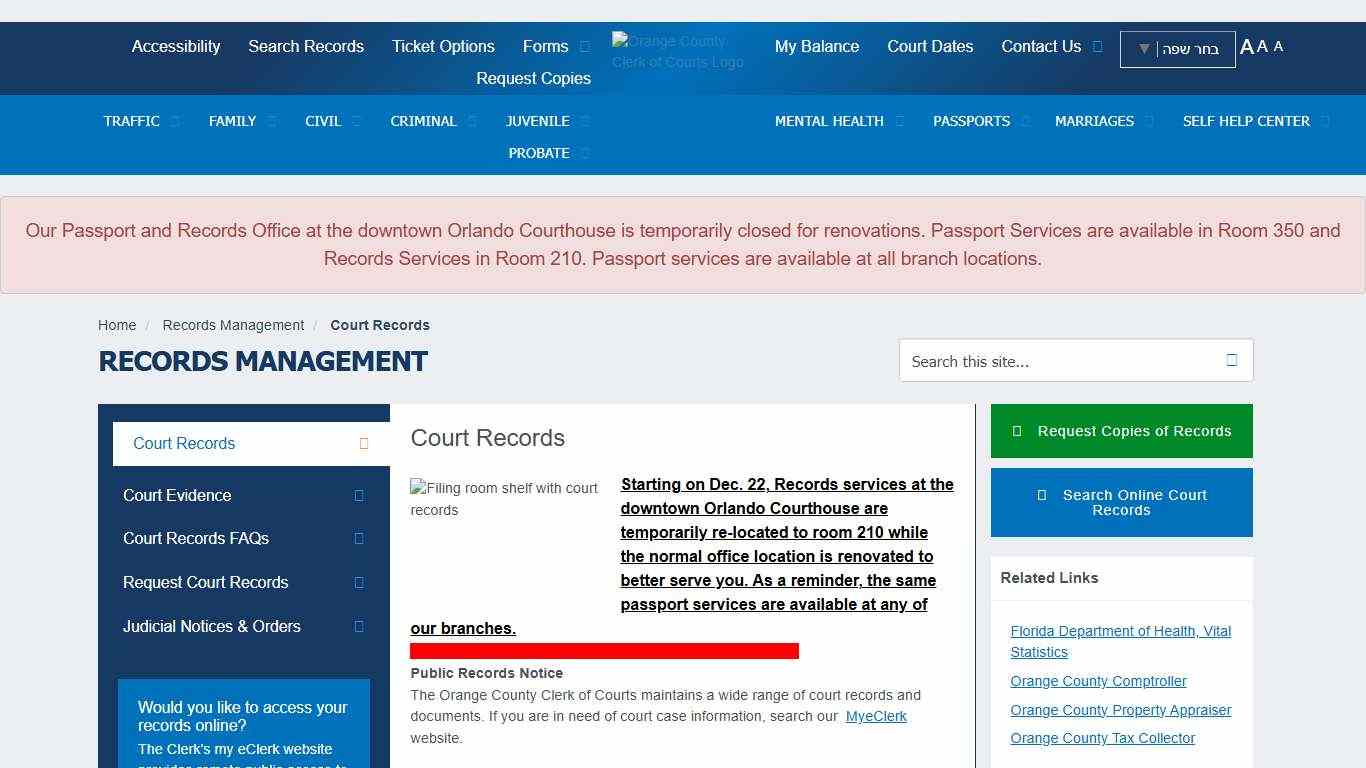1366x768 pixels.
Task: Click the Orange County Clerk logo
Action: click(x=678, y=51)
